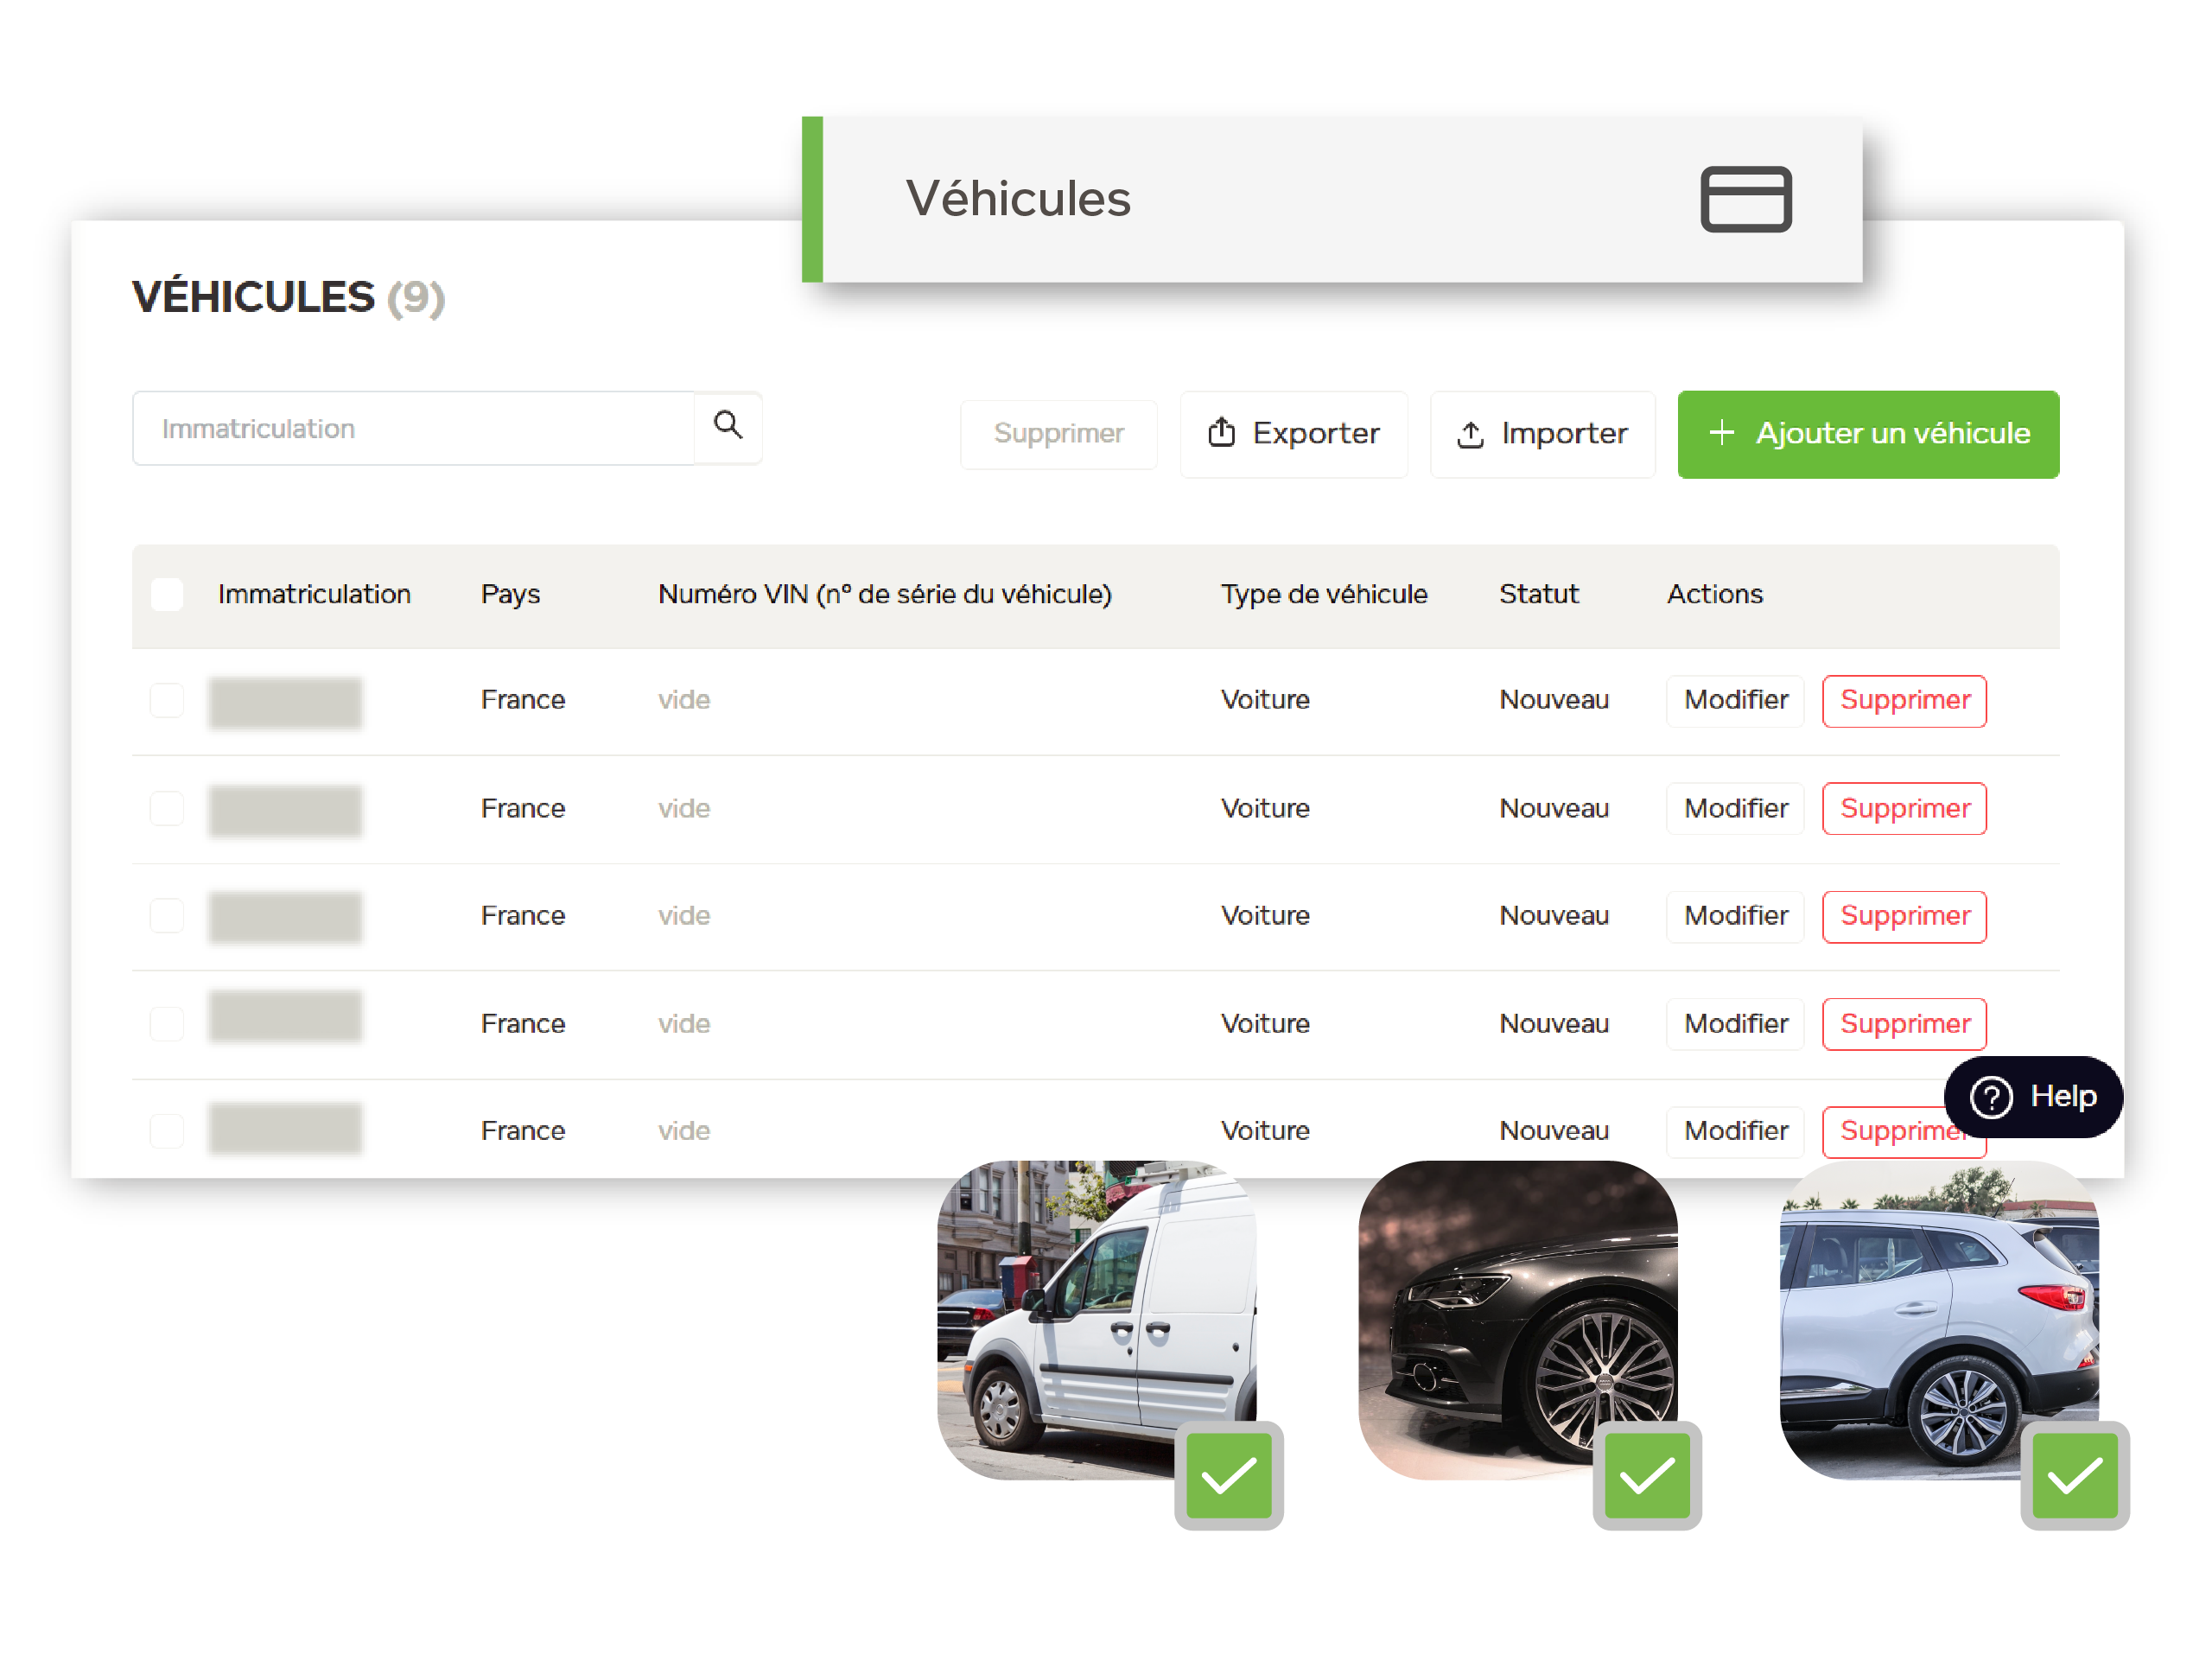2212x1655 pixels.
Task: Click green checkmark under black car photo
Action: pos(1646,1475)
